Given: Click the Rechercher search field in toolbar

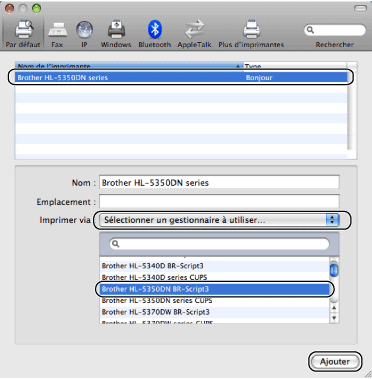Looking at the screenshot, I should (335, 30).
